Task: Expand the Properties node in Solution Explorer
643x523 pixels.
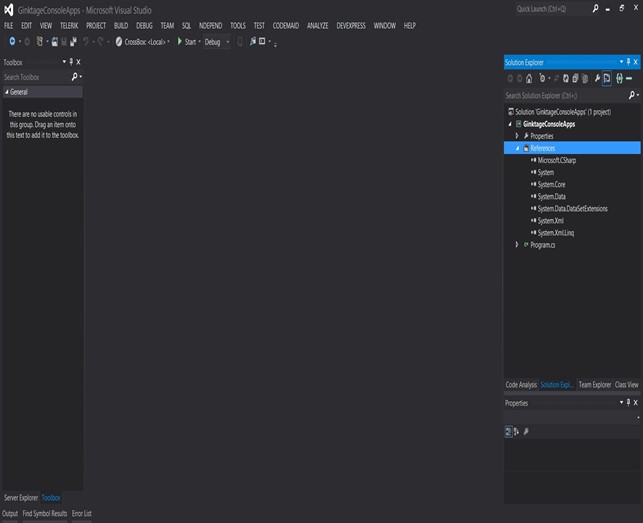Action: (x=517, y=136)
